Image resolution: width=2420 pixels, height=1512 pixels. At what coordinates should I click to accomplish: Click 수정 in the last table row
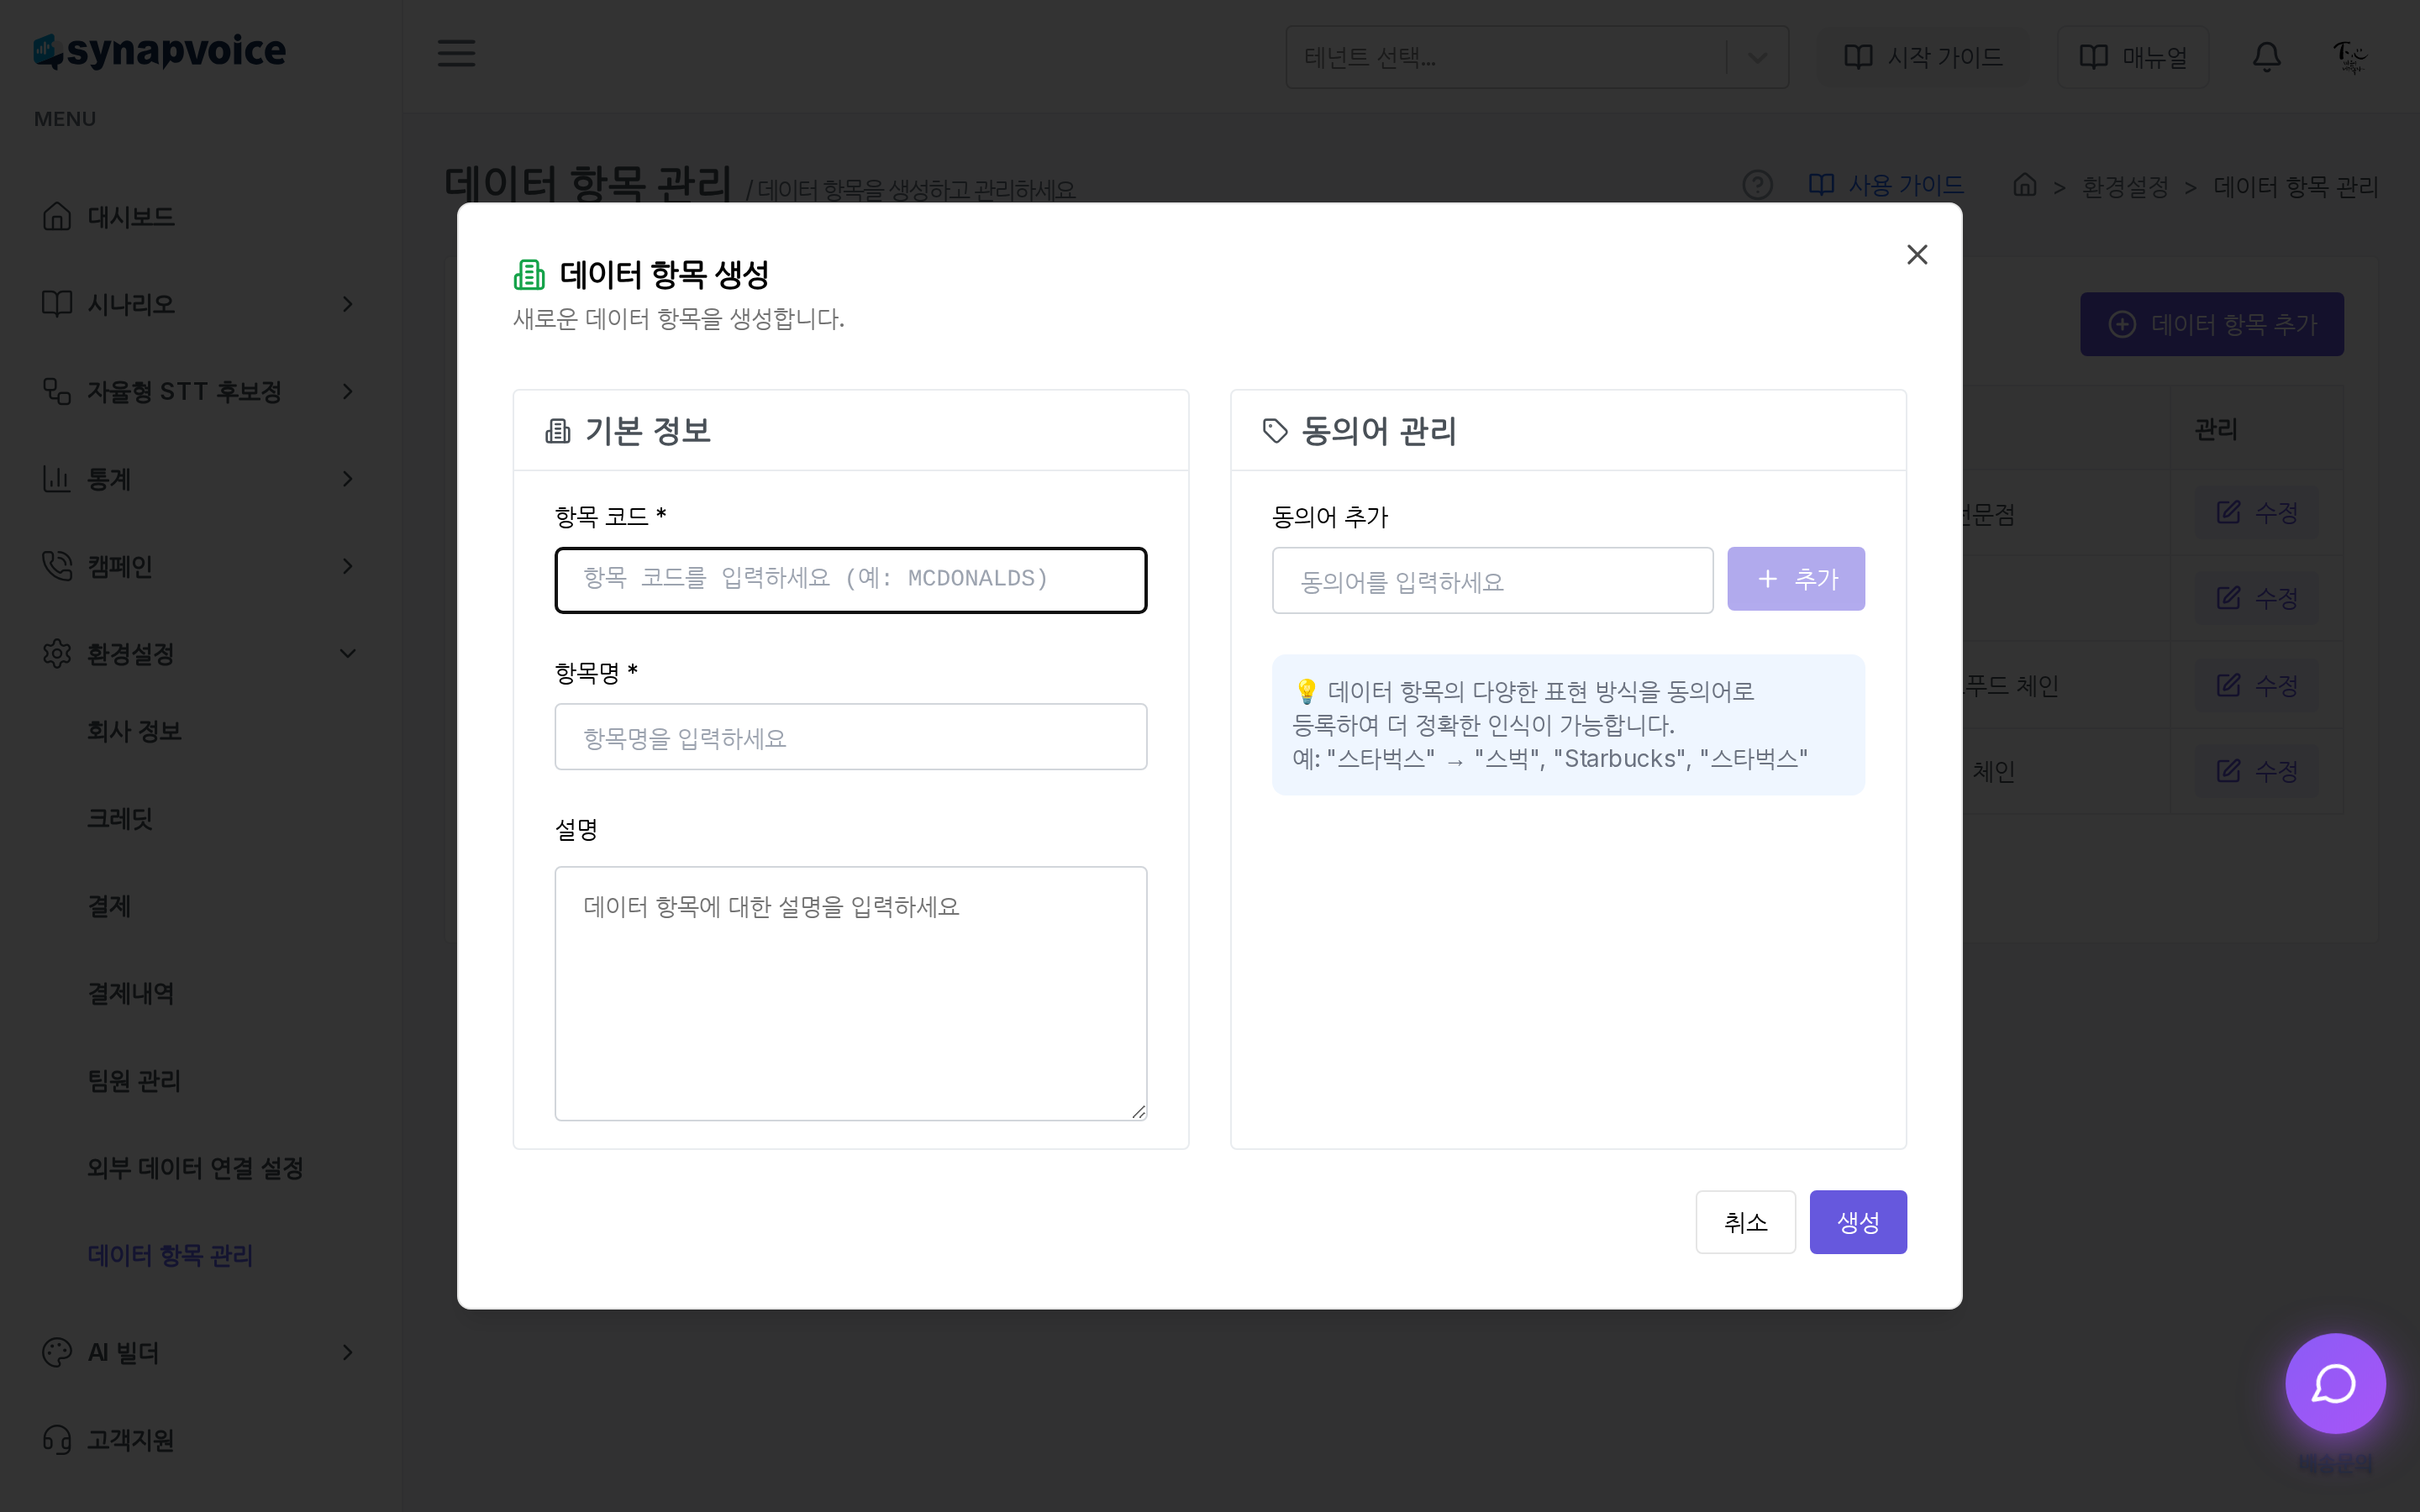[x=2257, y=771]
